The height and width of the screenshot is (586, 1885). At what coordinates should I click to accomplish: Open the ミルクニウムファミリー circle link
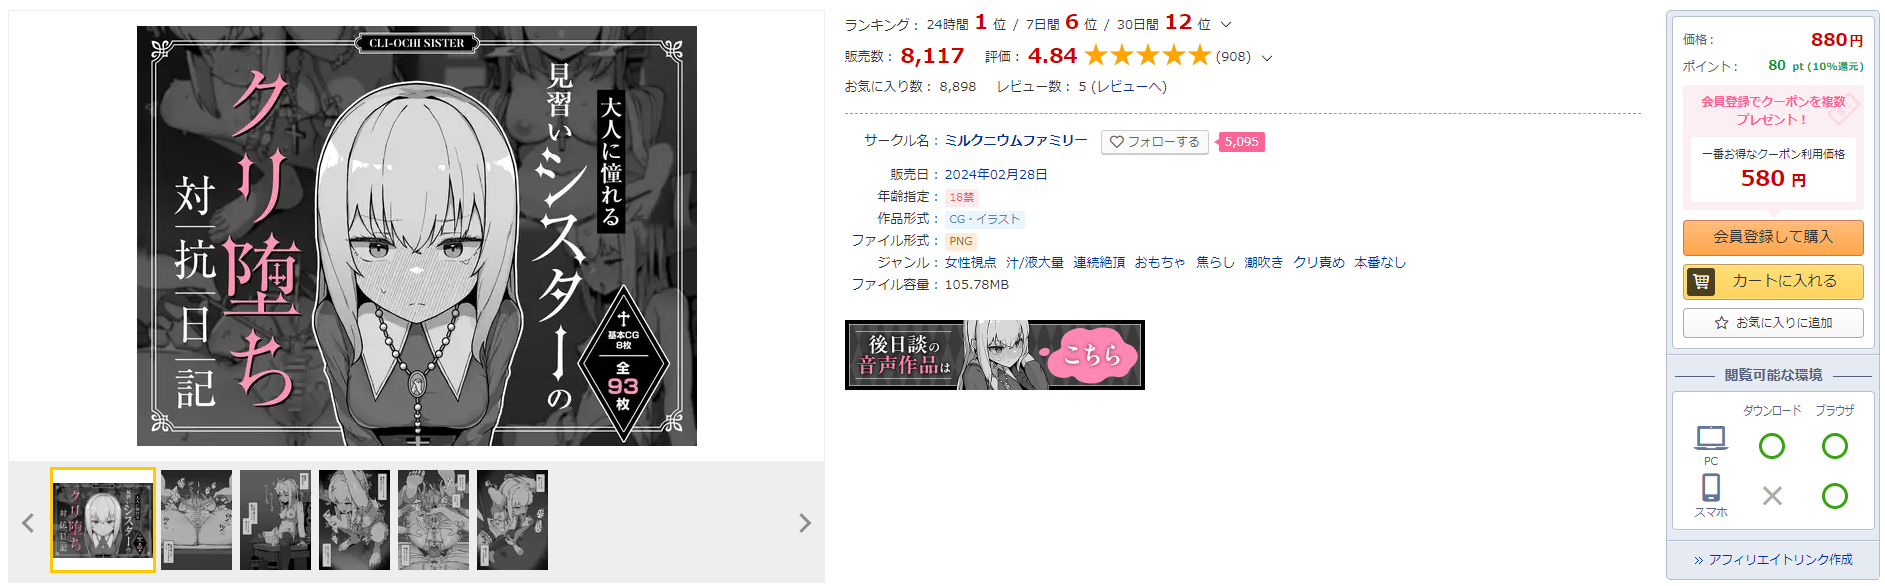[x=1016, y=141]
